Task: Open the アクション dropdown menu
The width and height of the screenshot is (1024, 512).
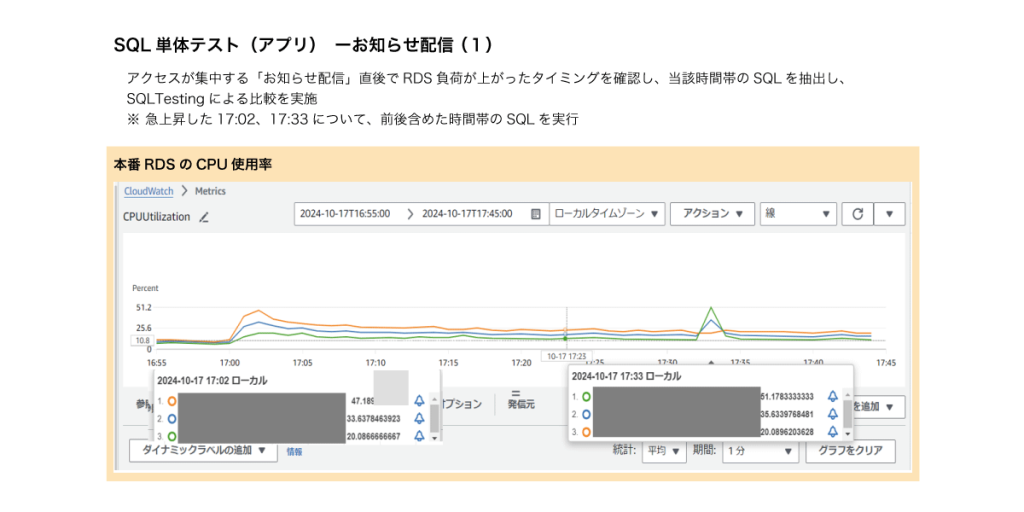Action: point(712,214)
